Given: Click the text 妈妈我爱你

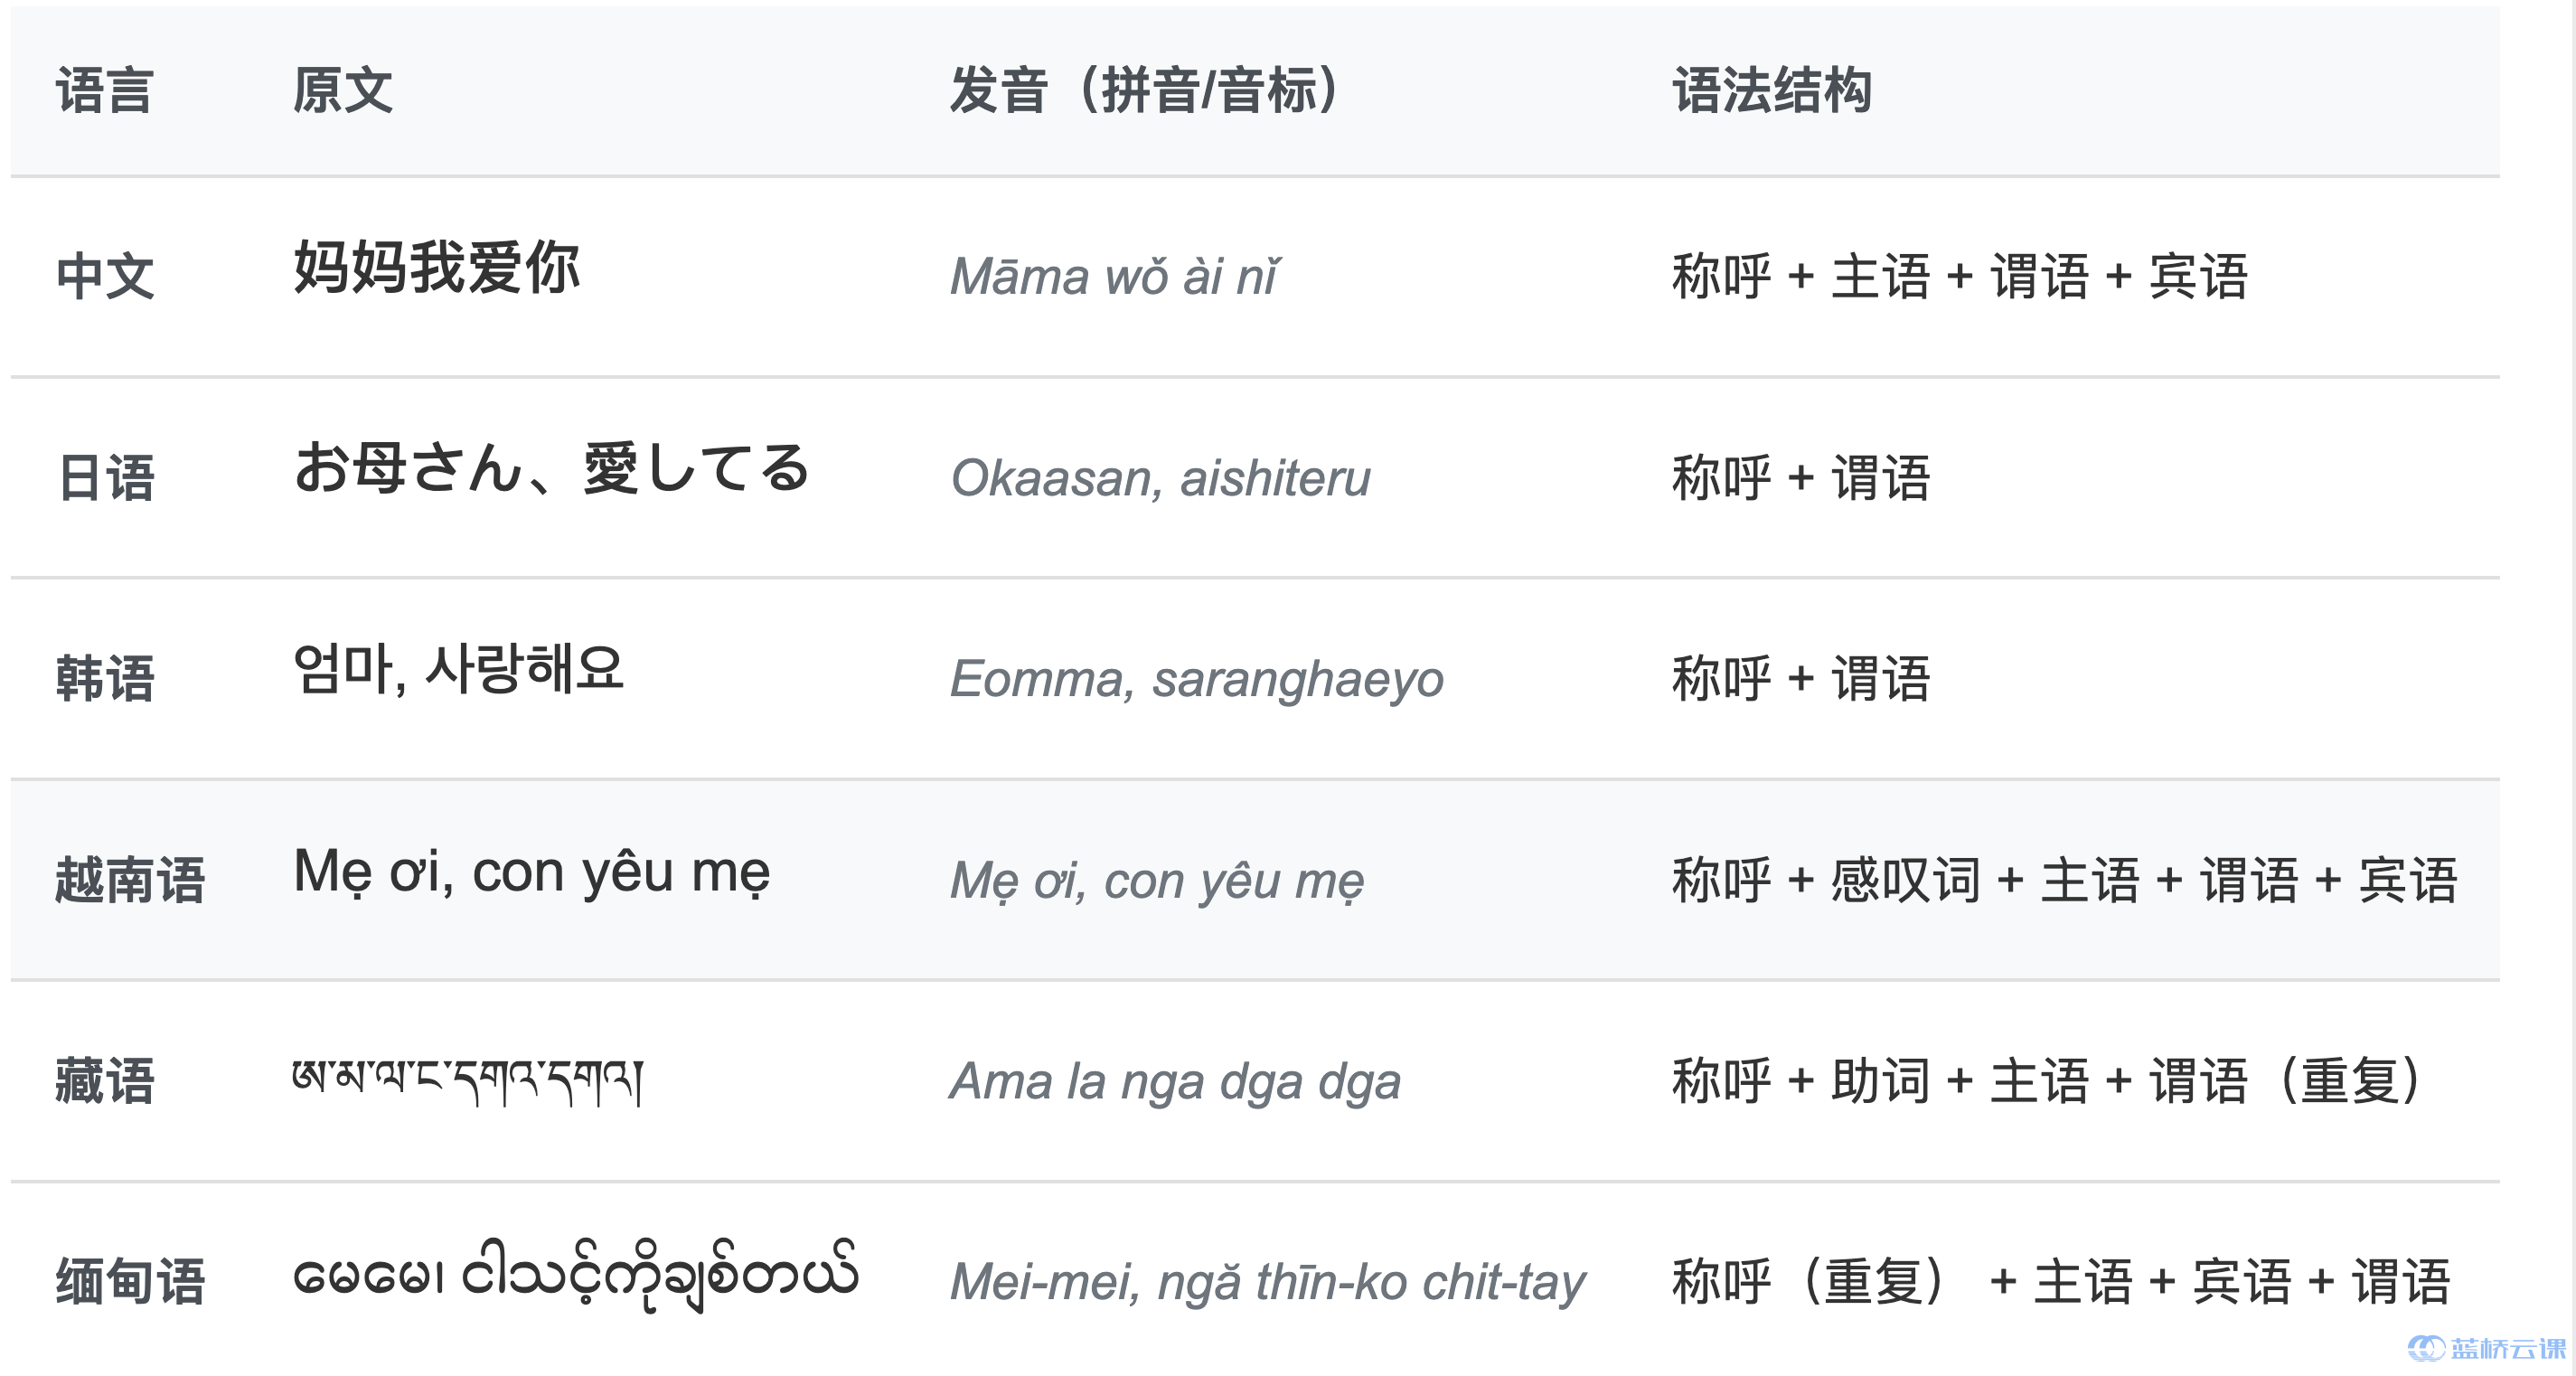Looking at the screenshot, I should tap(437, 268).
